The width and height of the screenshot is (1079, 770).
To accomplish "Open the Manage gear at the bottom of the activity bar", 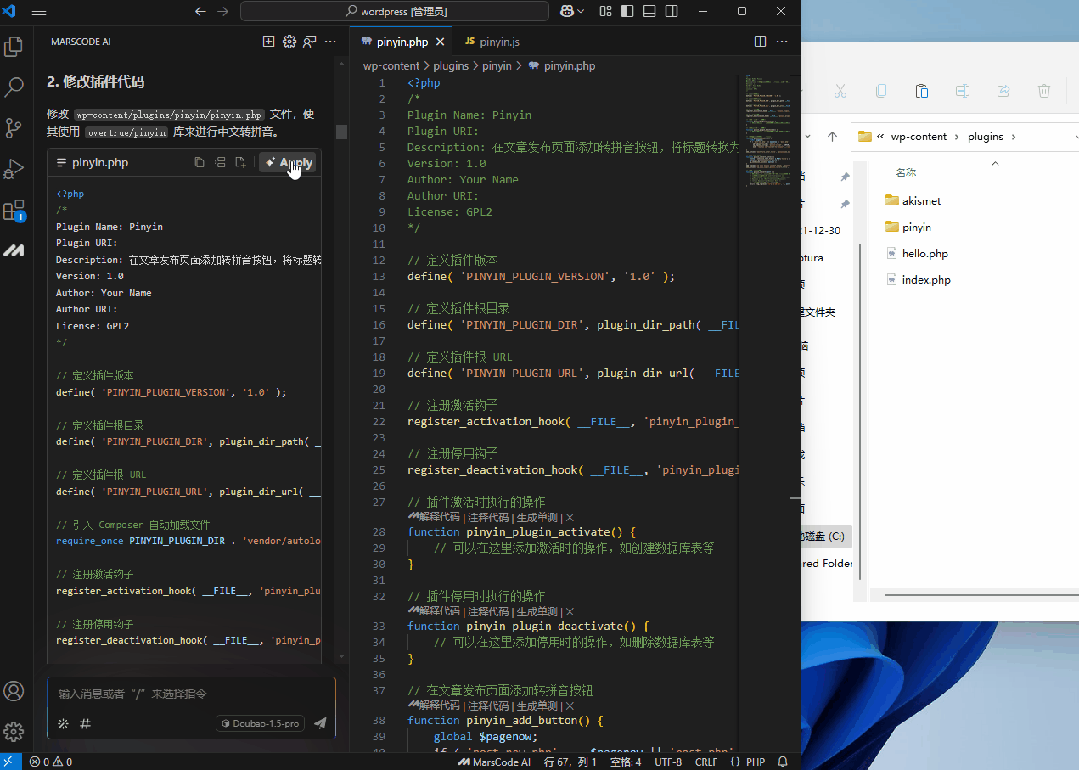I will pyautogui.click(x=14, y=731).
